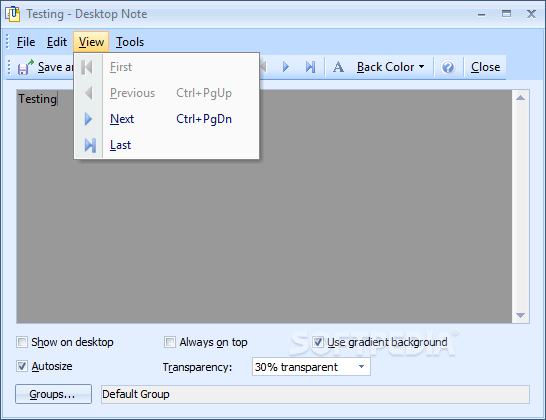Click the Desktop Note app icon in title bar
This screenshot has width=546, height=420.
13,14
